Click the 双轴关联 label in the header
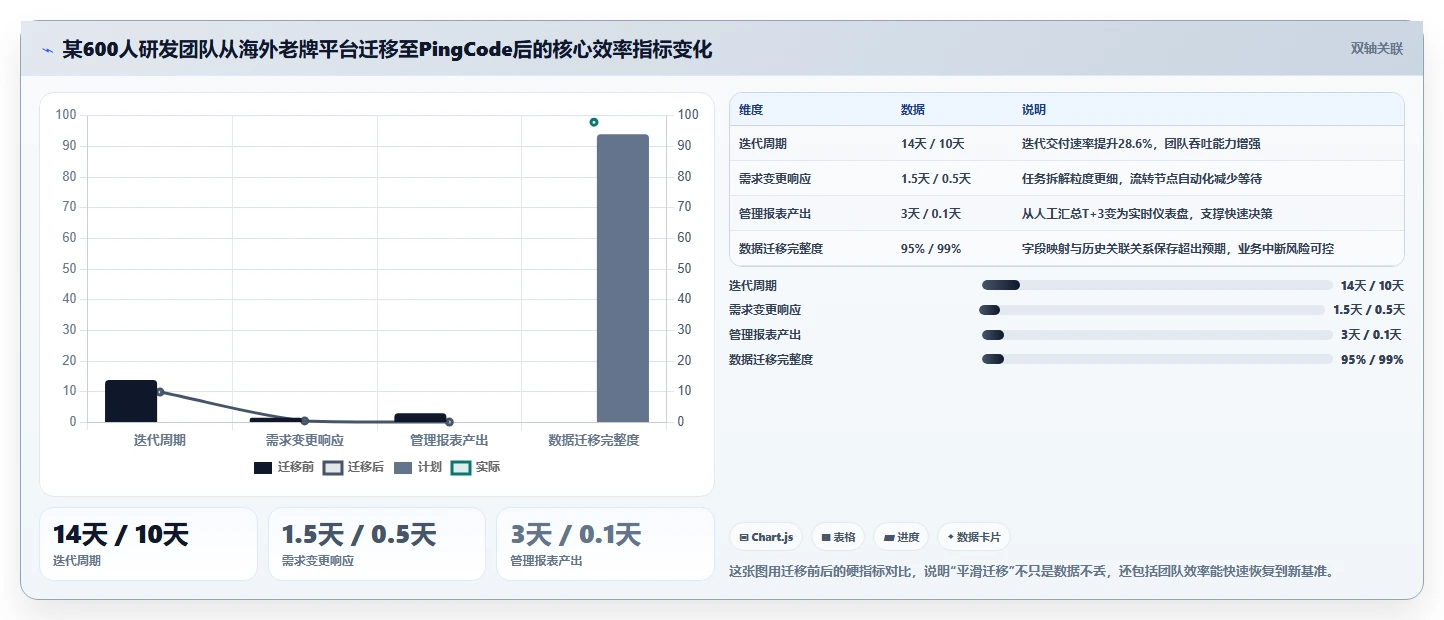 pos(1377,49)
